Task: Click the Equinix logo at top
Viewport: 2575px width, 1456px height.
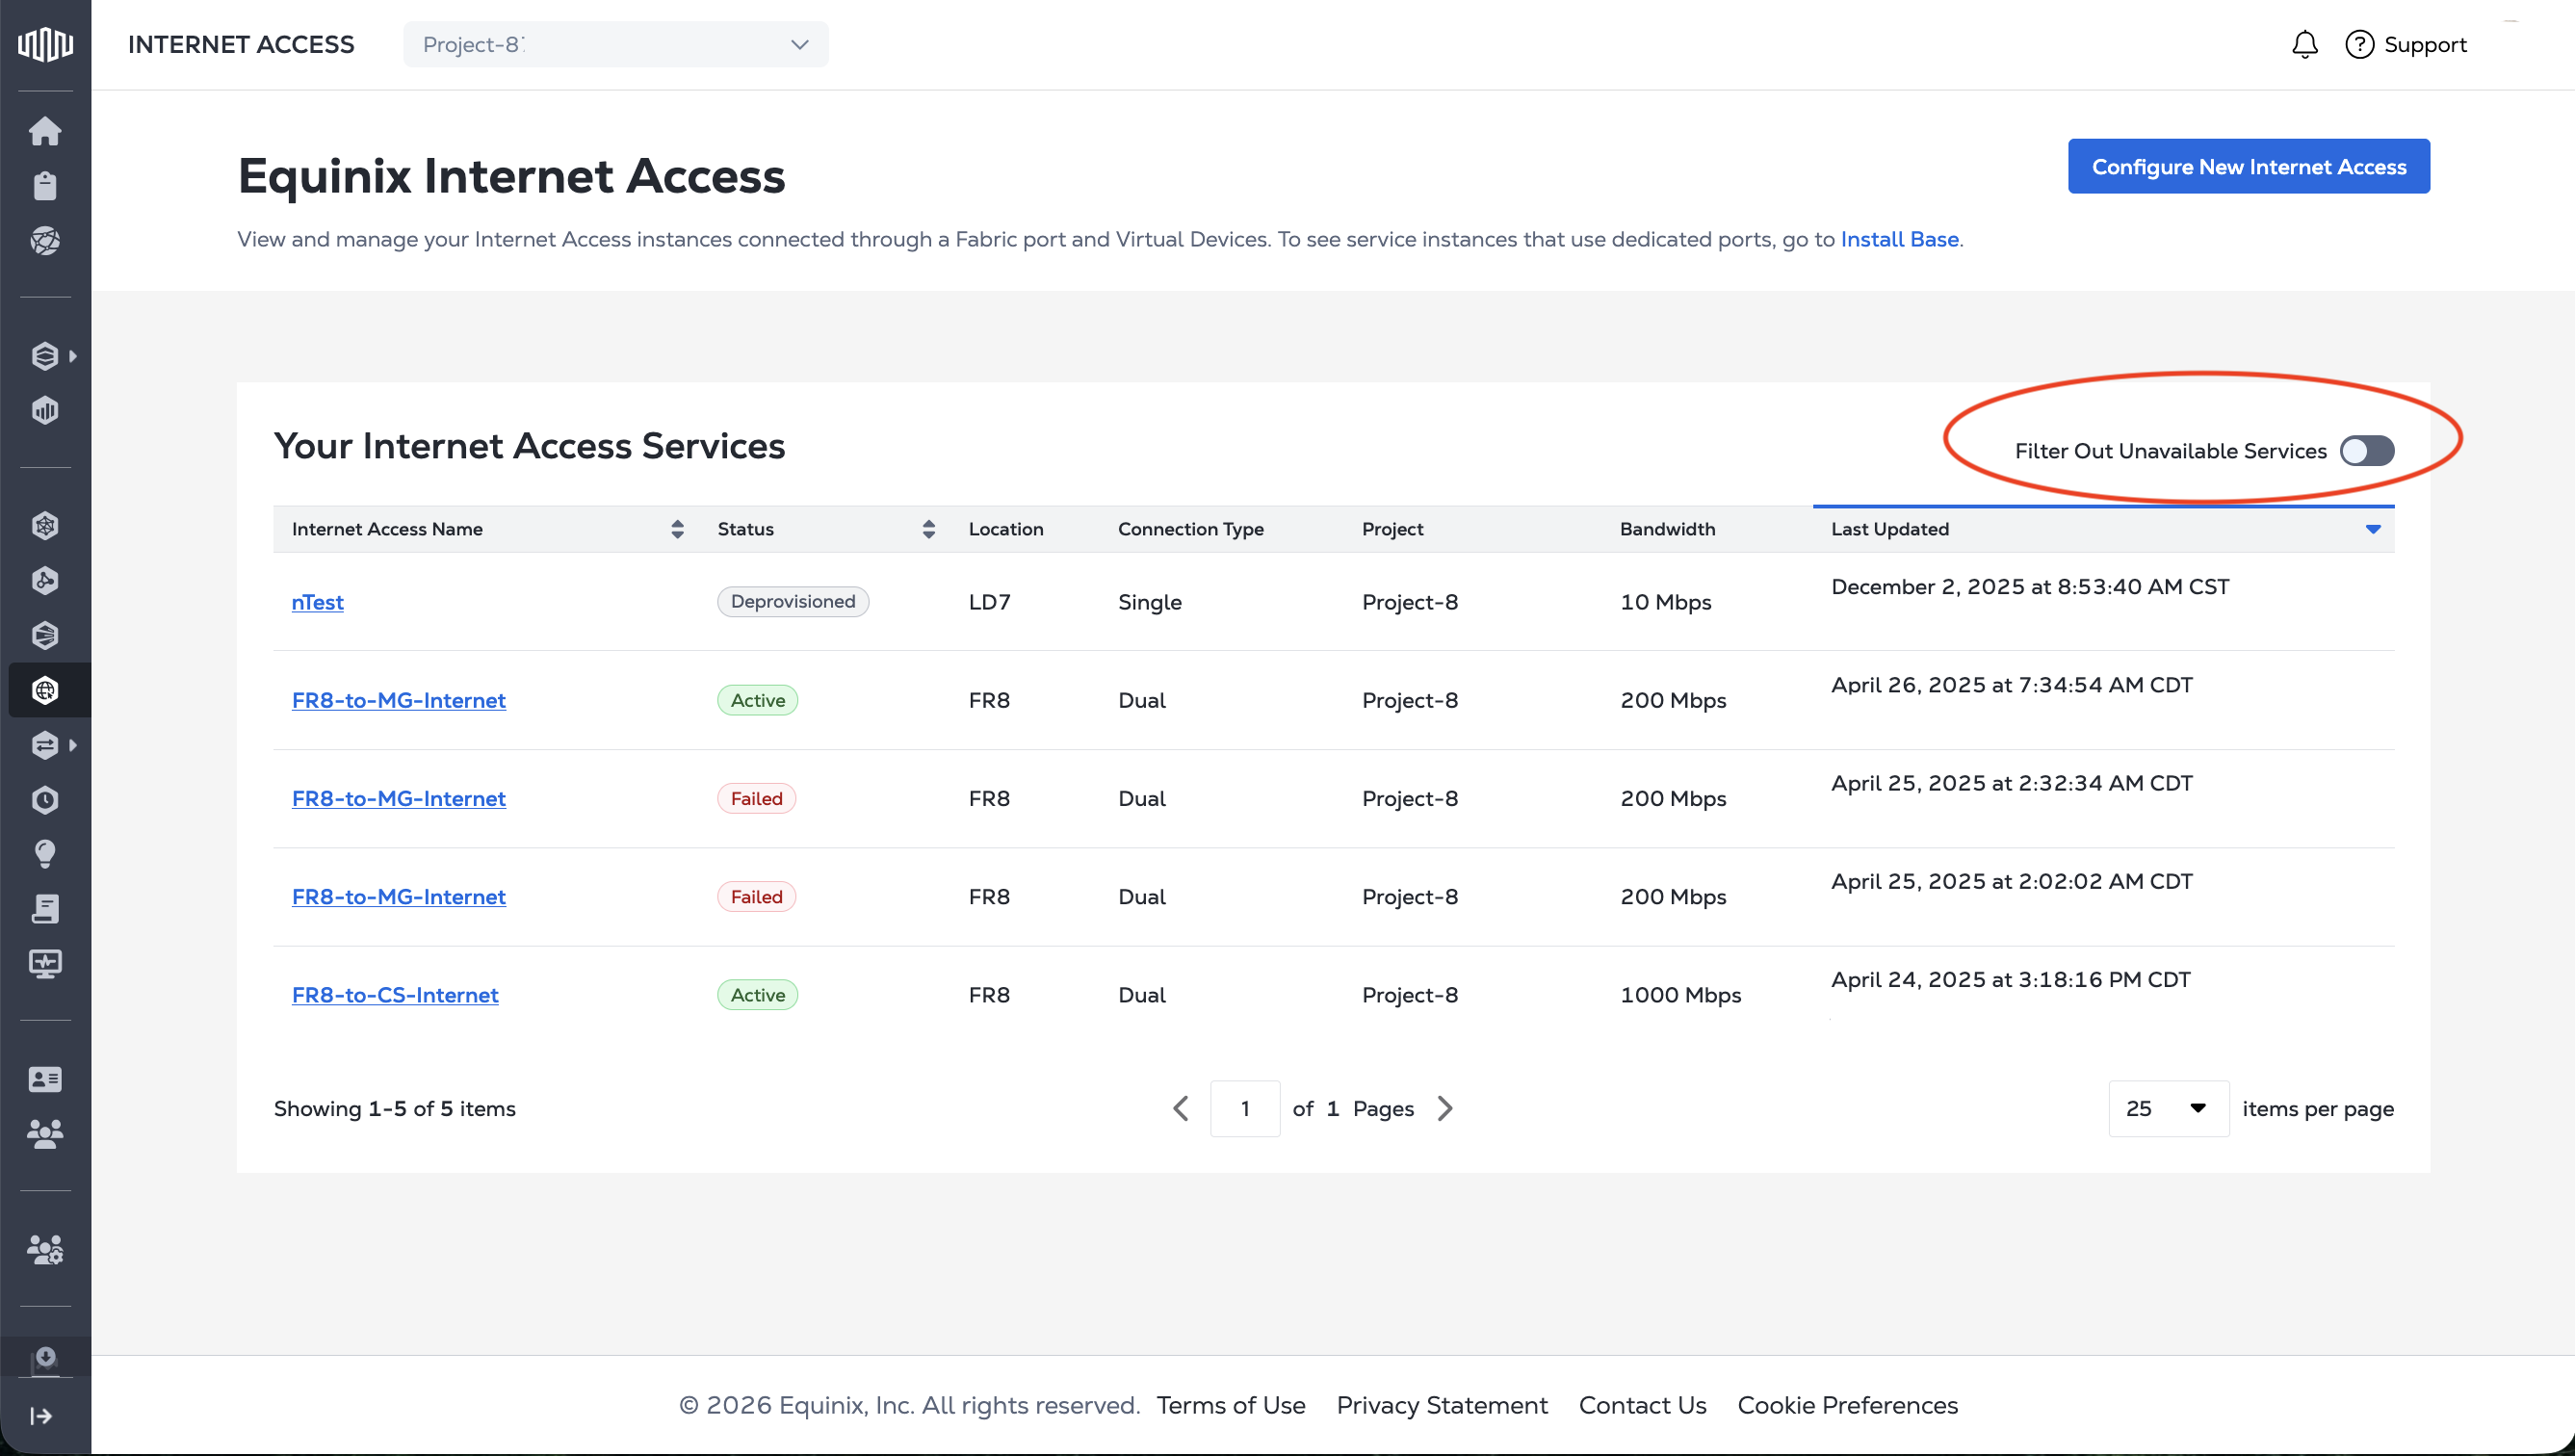Action: pos(45,44)
